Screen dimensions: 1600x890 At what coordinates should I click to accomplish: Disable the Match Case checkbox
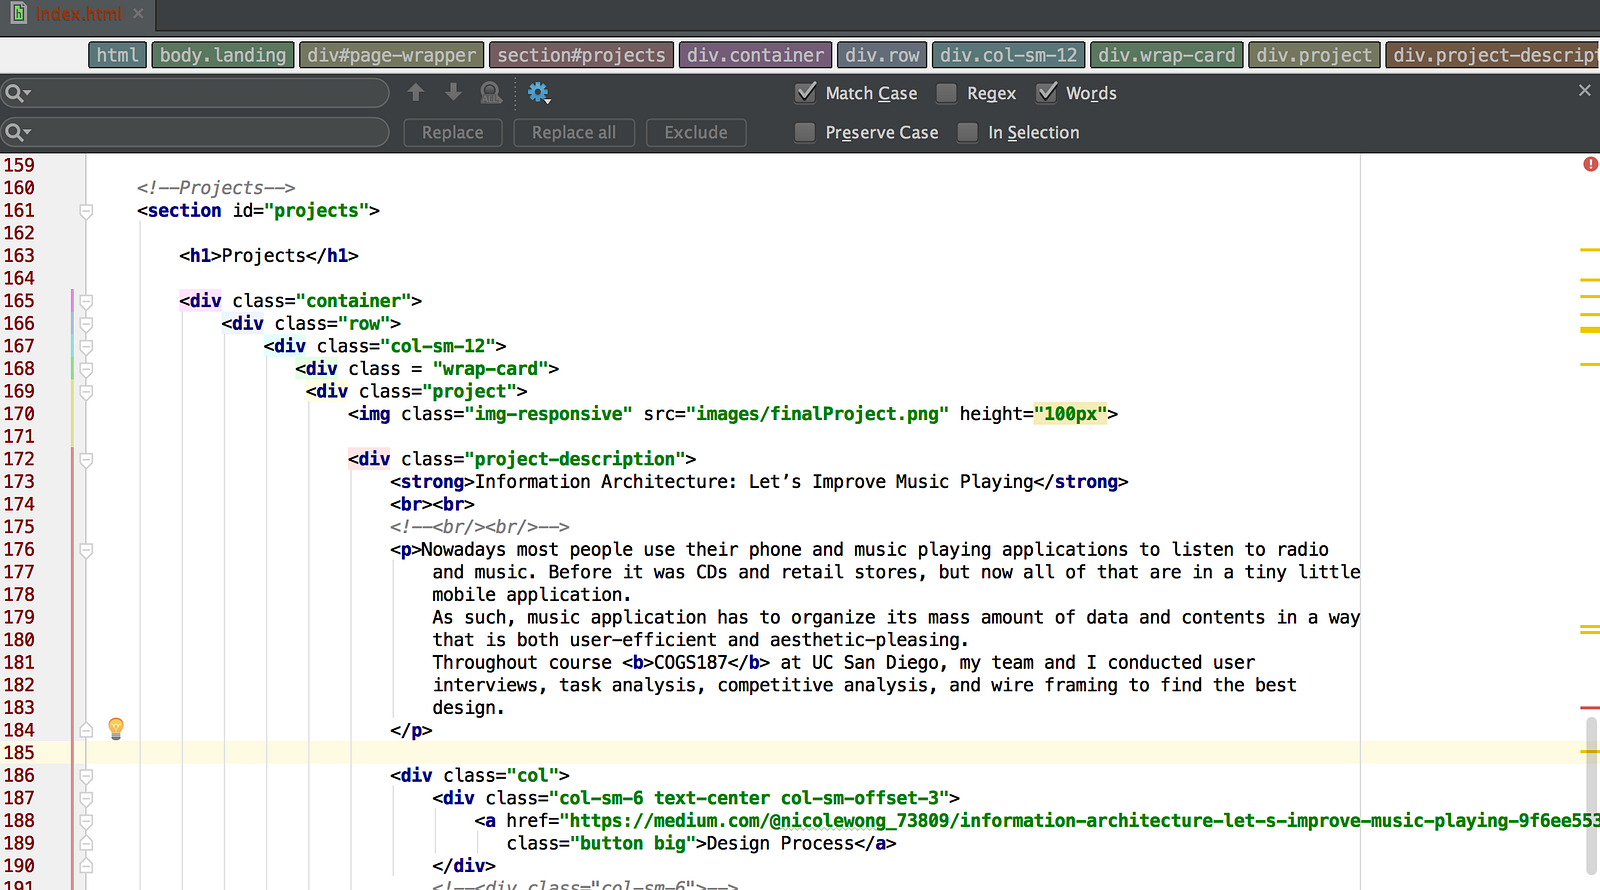[x=805, y=93]
